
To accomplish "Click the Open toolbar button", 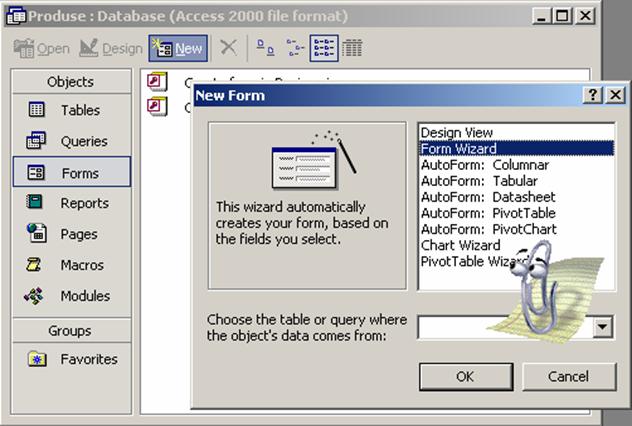I will pos(42,49).
